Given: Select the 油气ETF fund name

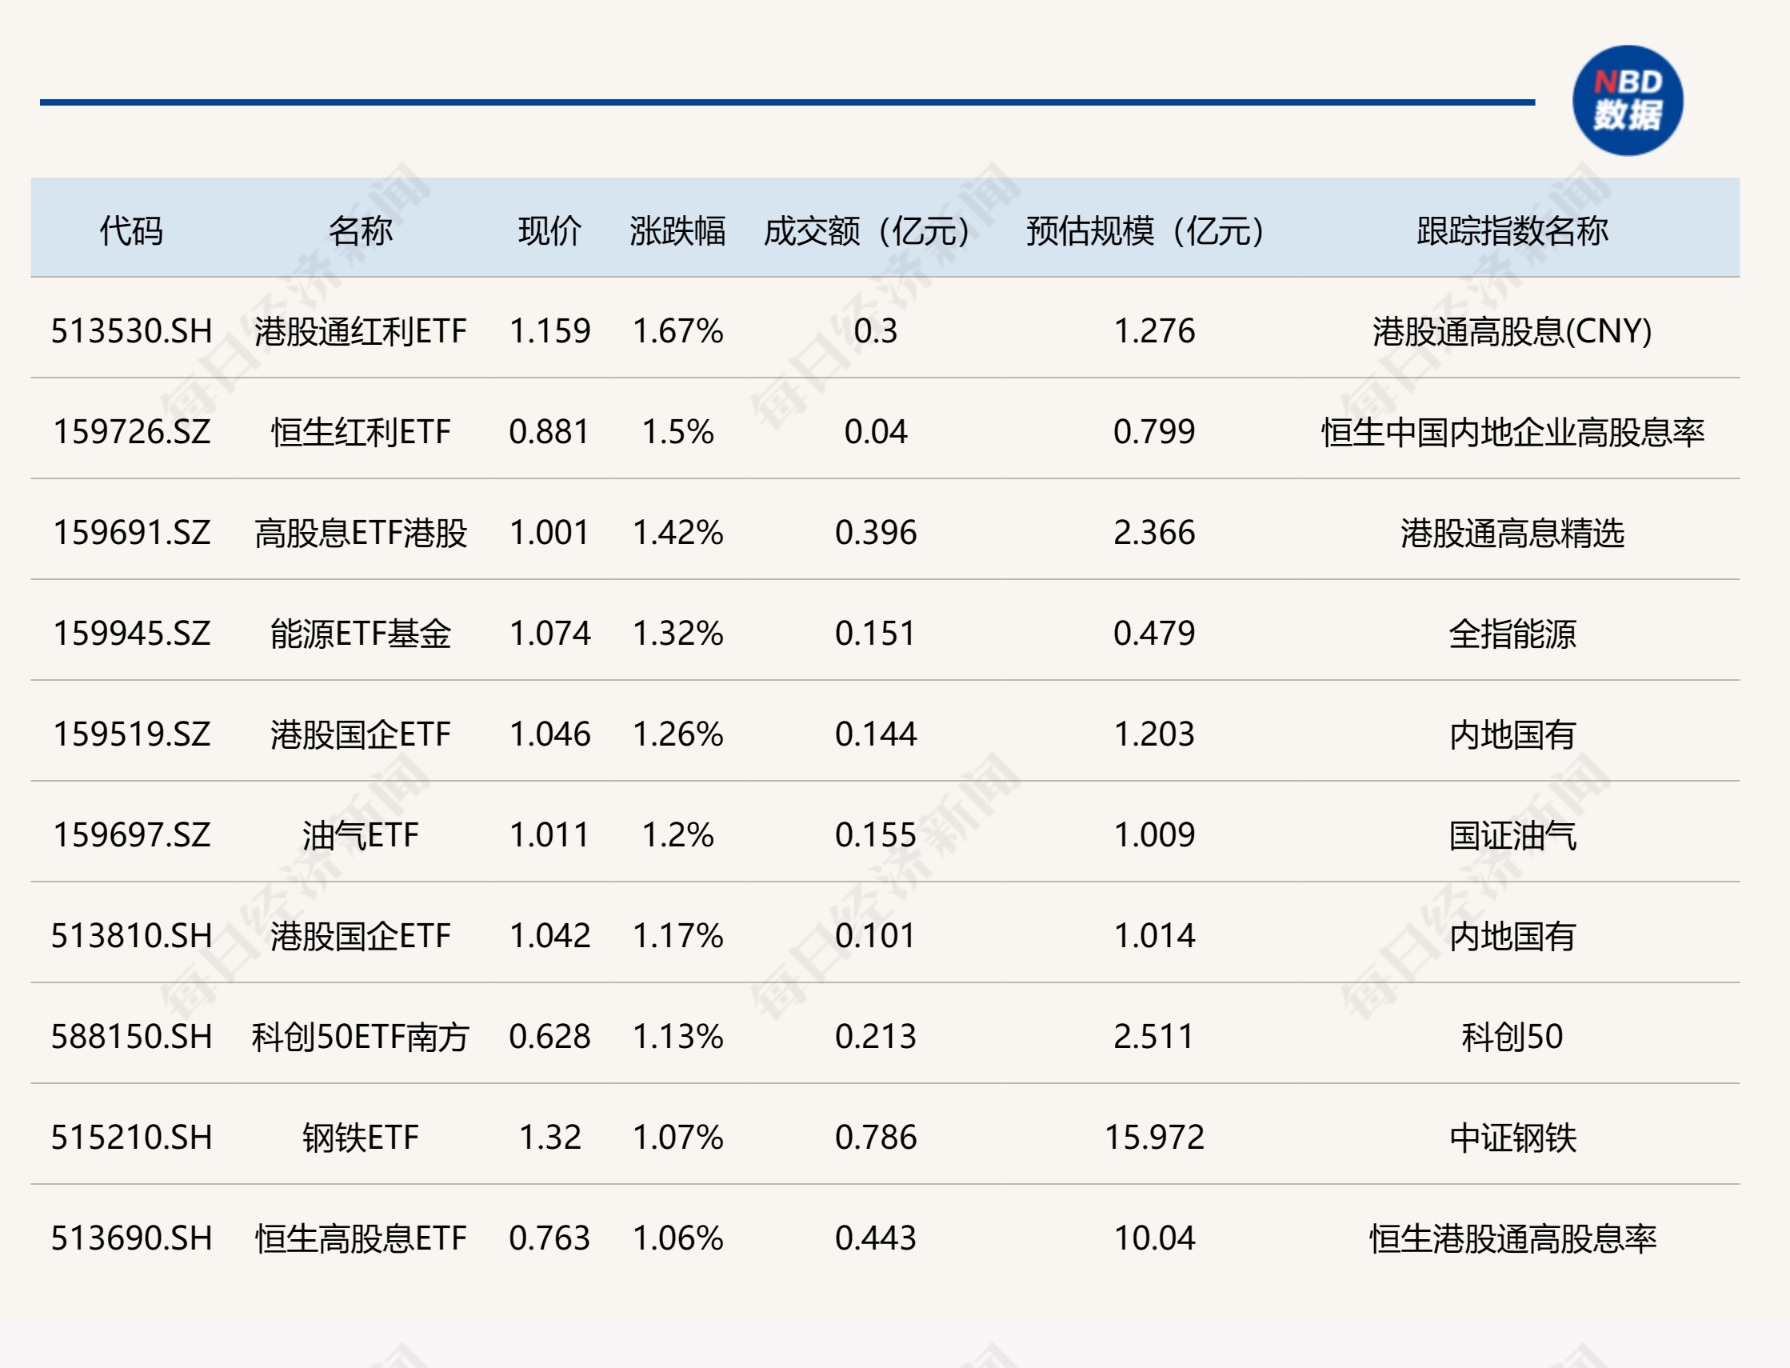Looking at the screenshot, I should click(x=360, y=835).
